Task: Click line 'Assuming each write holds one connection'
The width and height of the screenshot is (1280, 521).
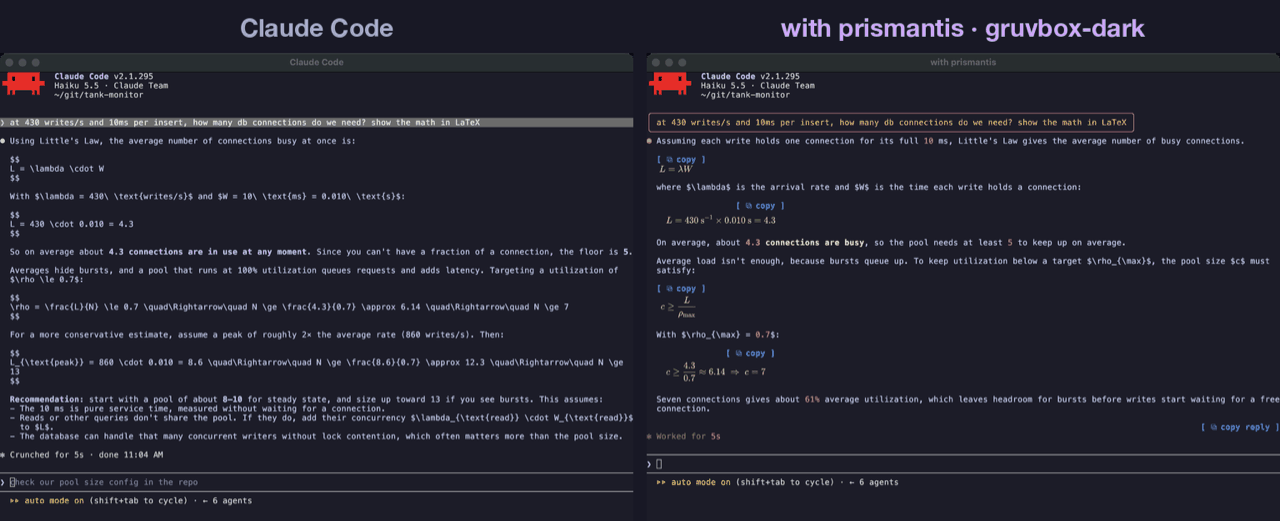Action: (951, 141)
